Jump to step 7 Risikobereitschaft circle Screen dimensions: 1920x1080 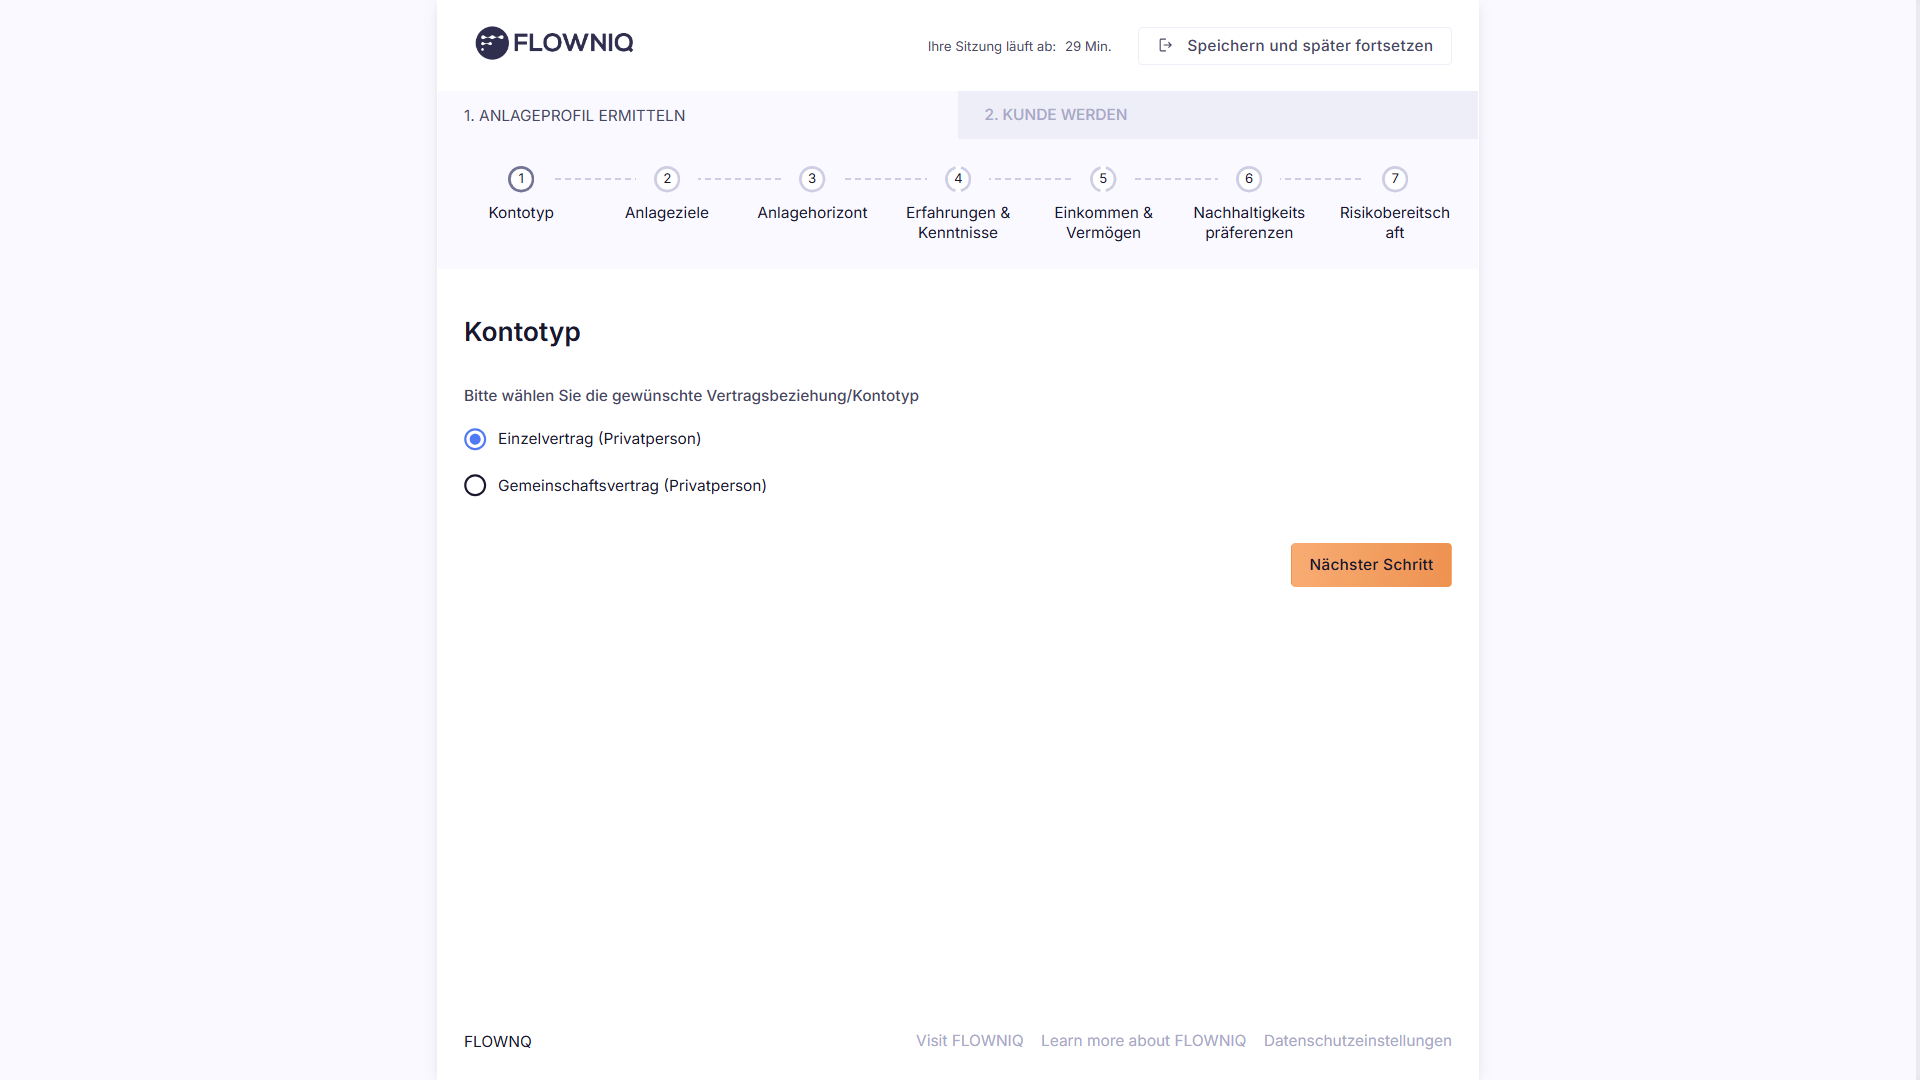(x=1395, y=179)
